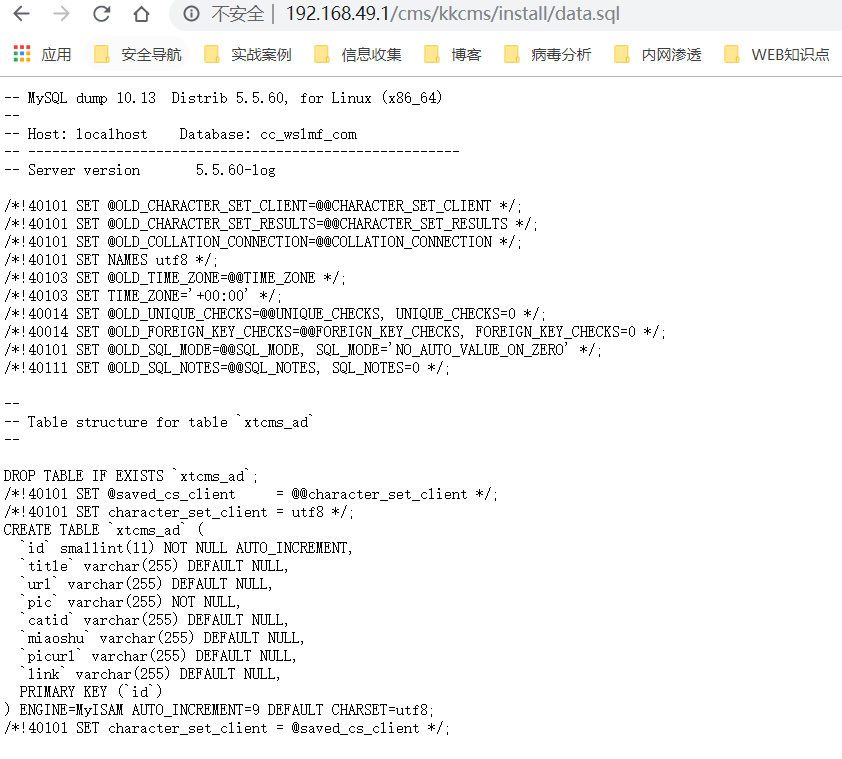Click the 'id smallint(11)' column definition
842x759 pixels.
click(x=186, y=548)
